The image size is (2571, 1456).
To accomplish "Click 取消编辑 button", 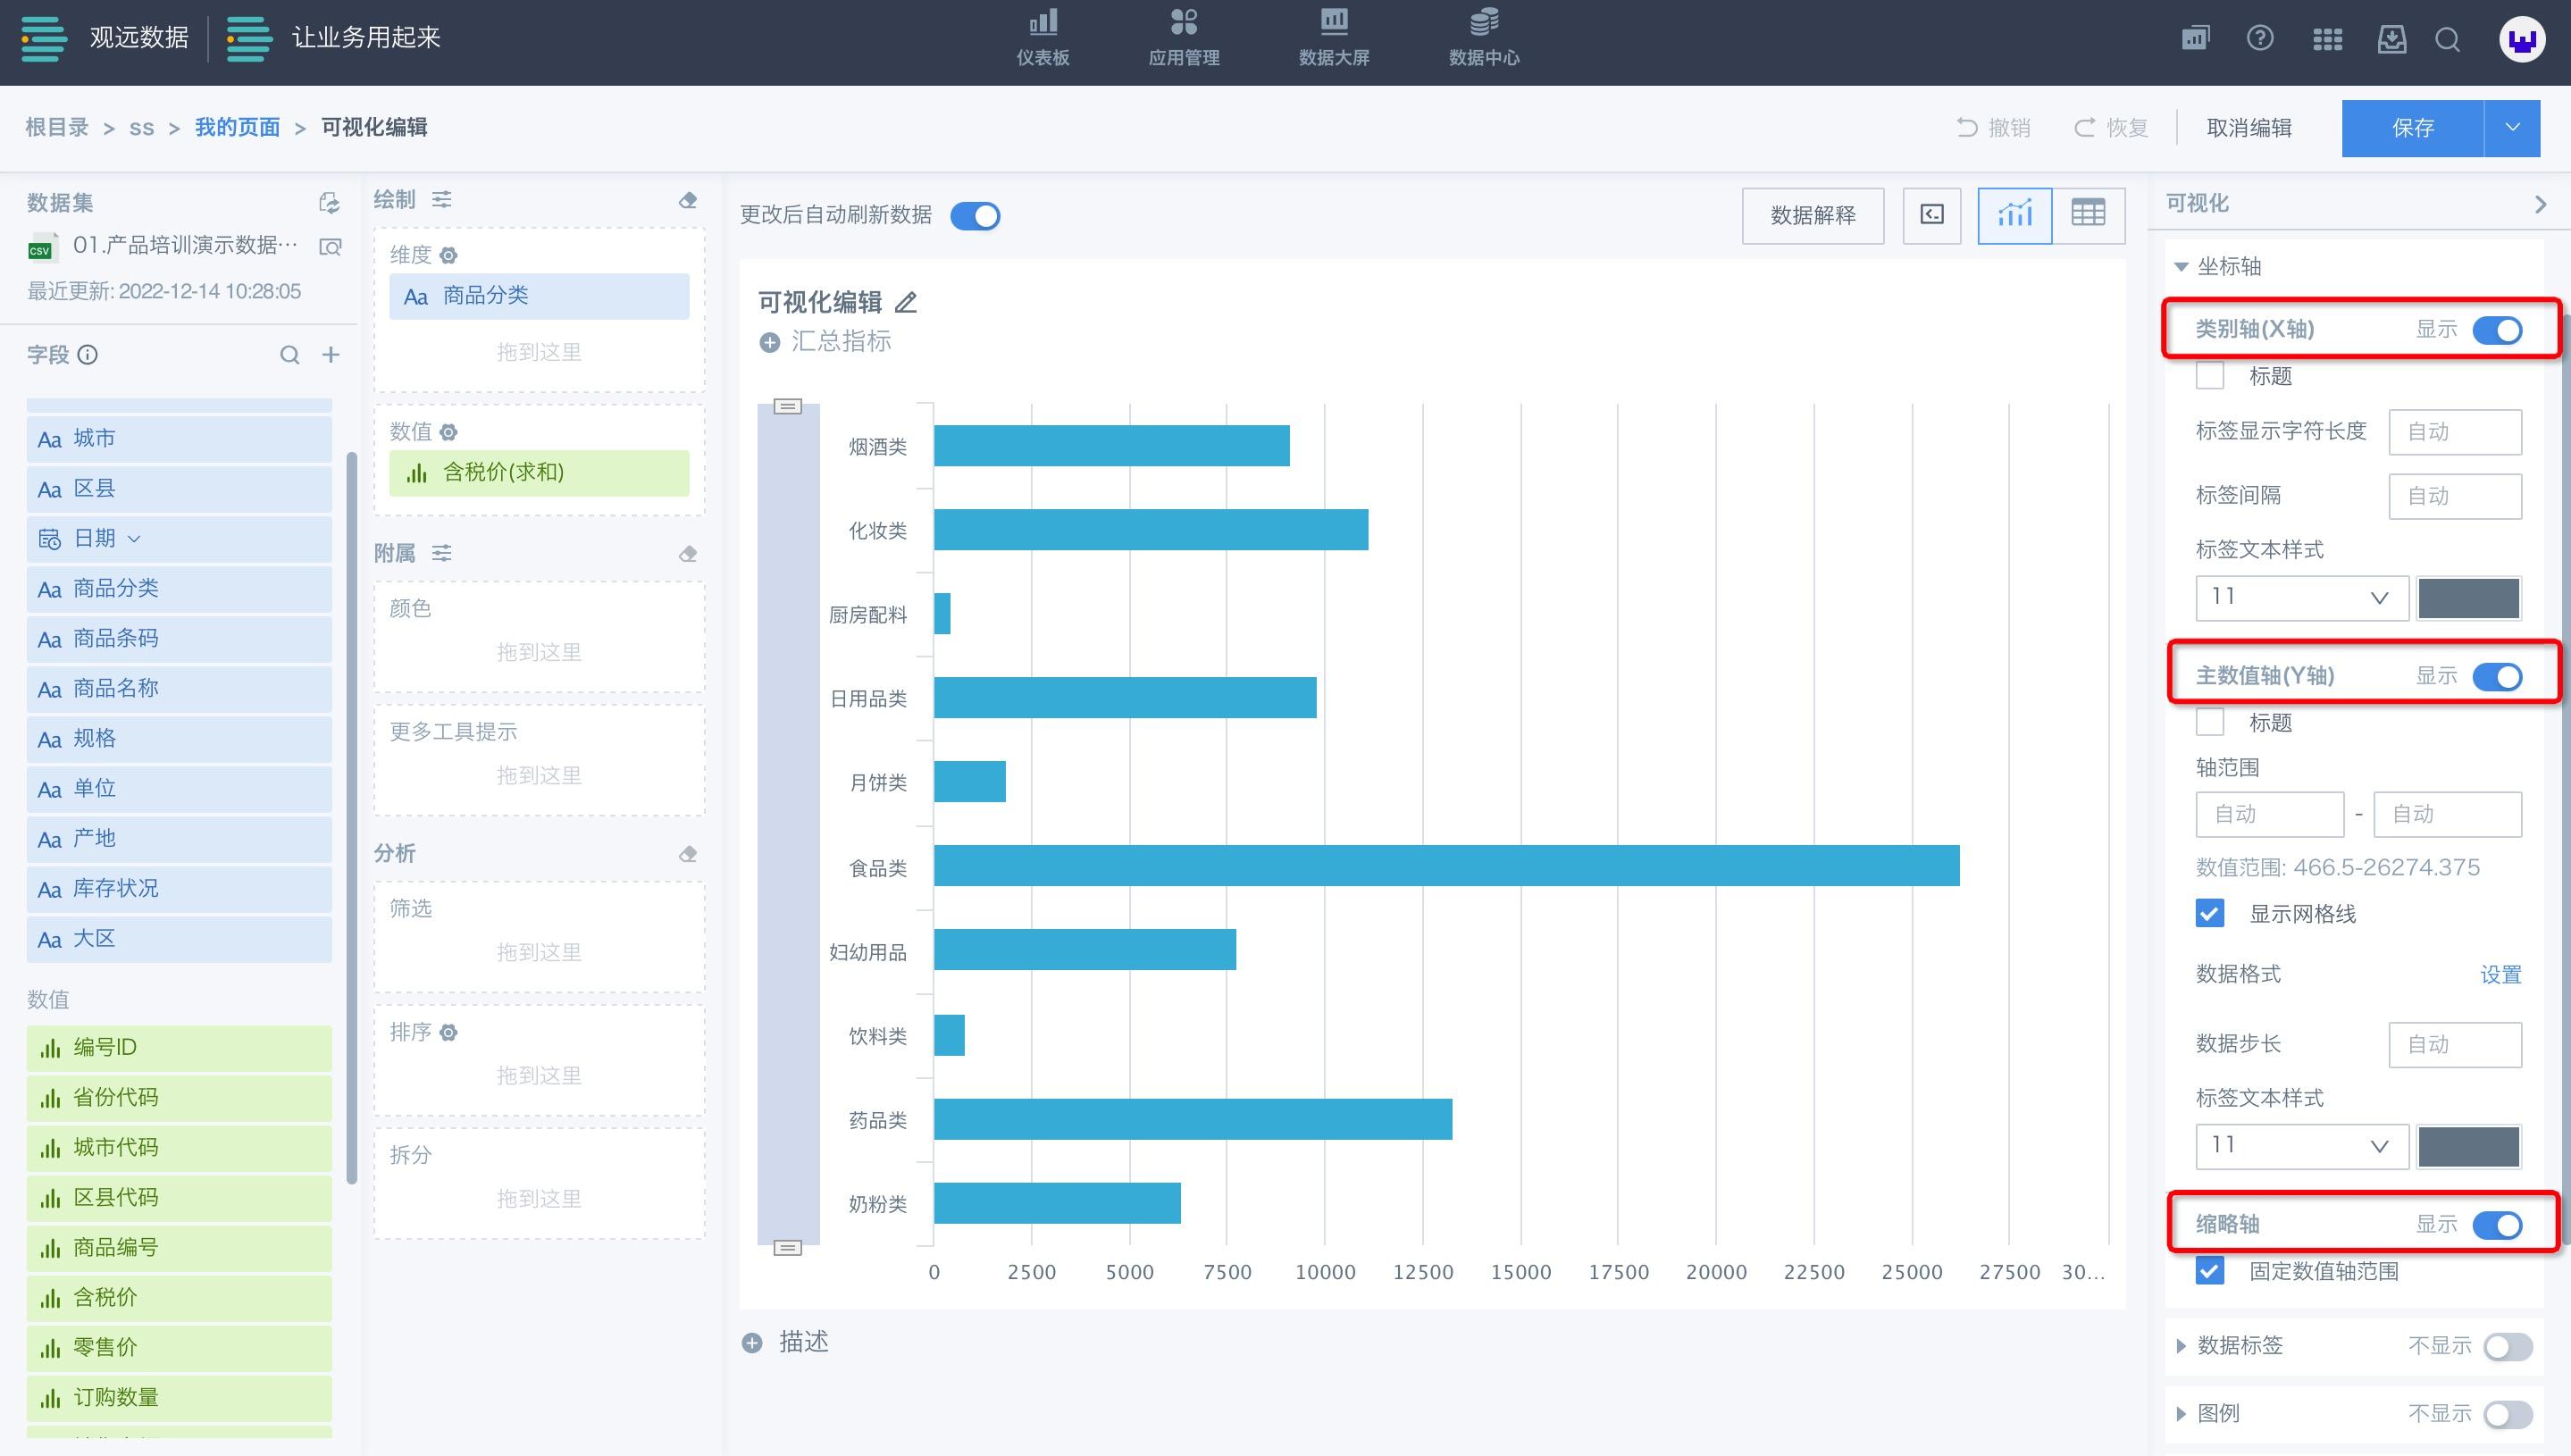I will point(2249,128).
